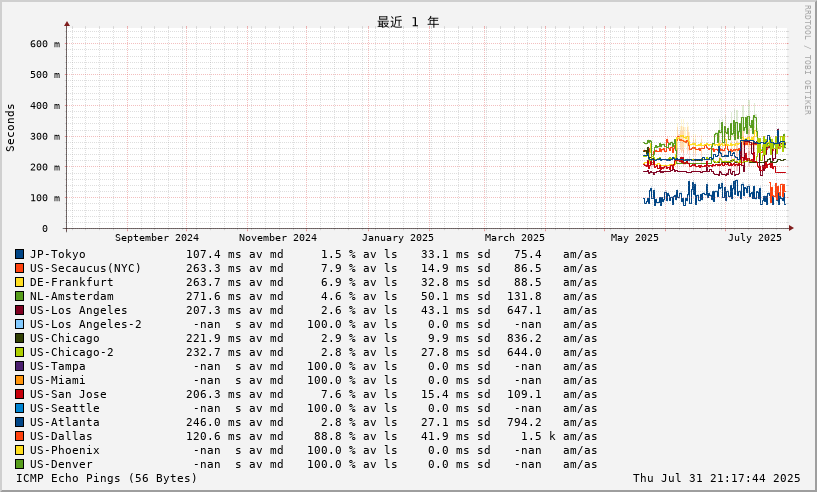Select the US-Secaucus(NYC) legend label

(85, 268)
